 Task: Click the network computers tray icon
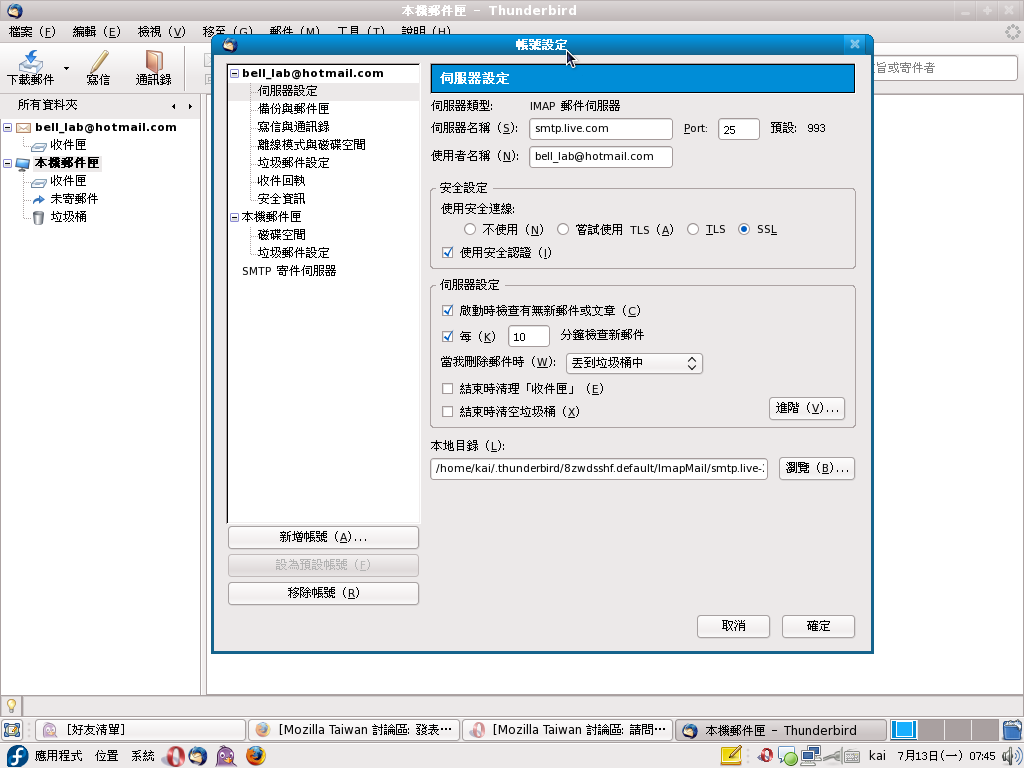point(810,756)
